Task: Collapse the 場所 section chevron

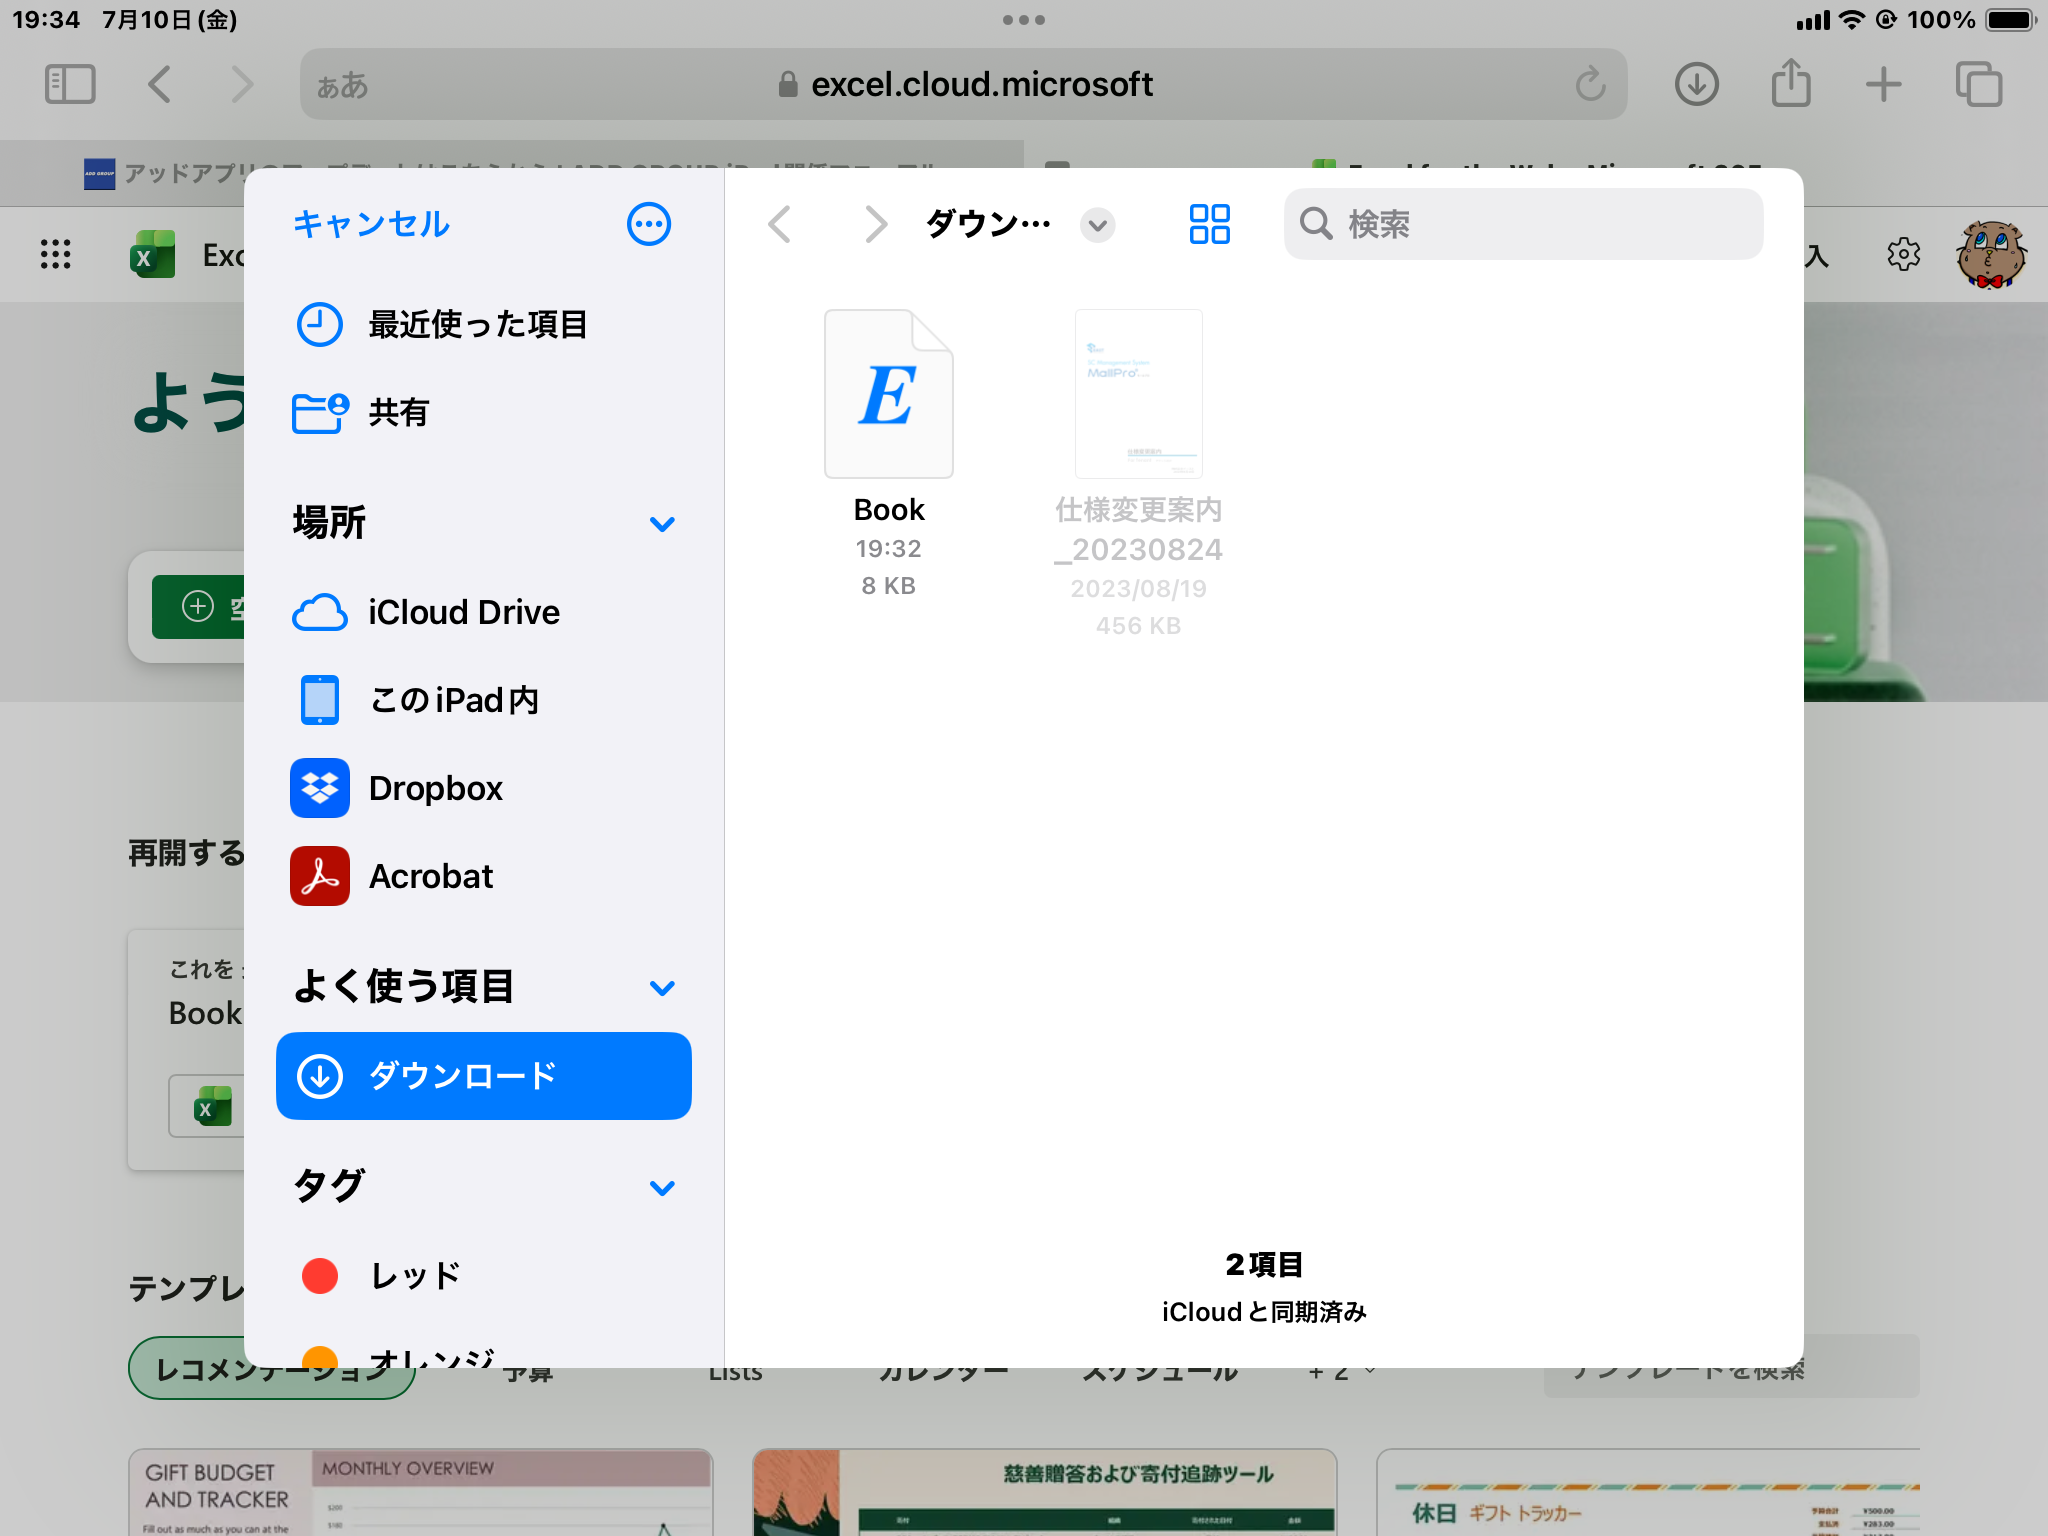Action: pyautogui.click(x=662, y=524)
